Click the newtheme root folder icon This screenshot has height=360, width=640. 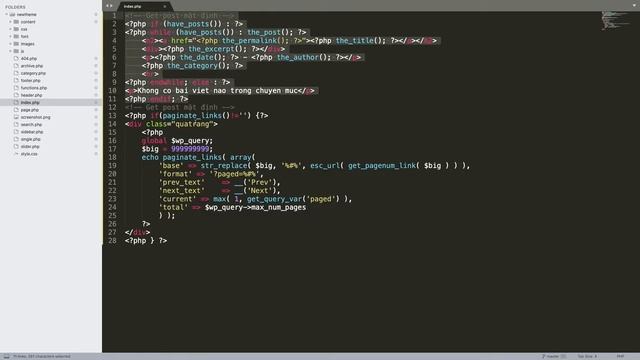pos(12,14)
